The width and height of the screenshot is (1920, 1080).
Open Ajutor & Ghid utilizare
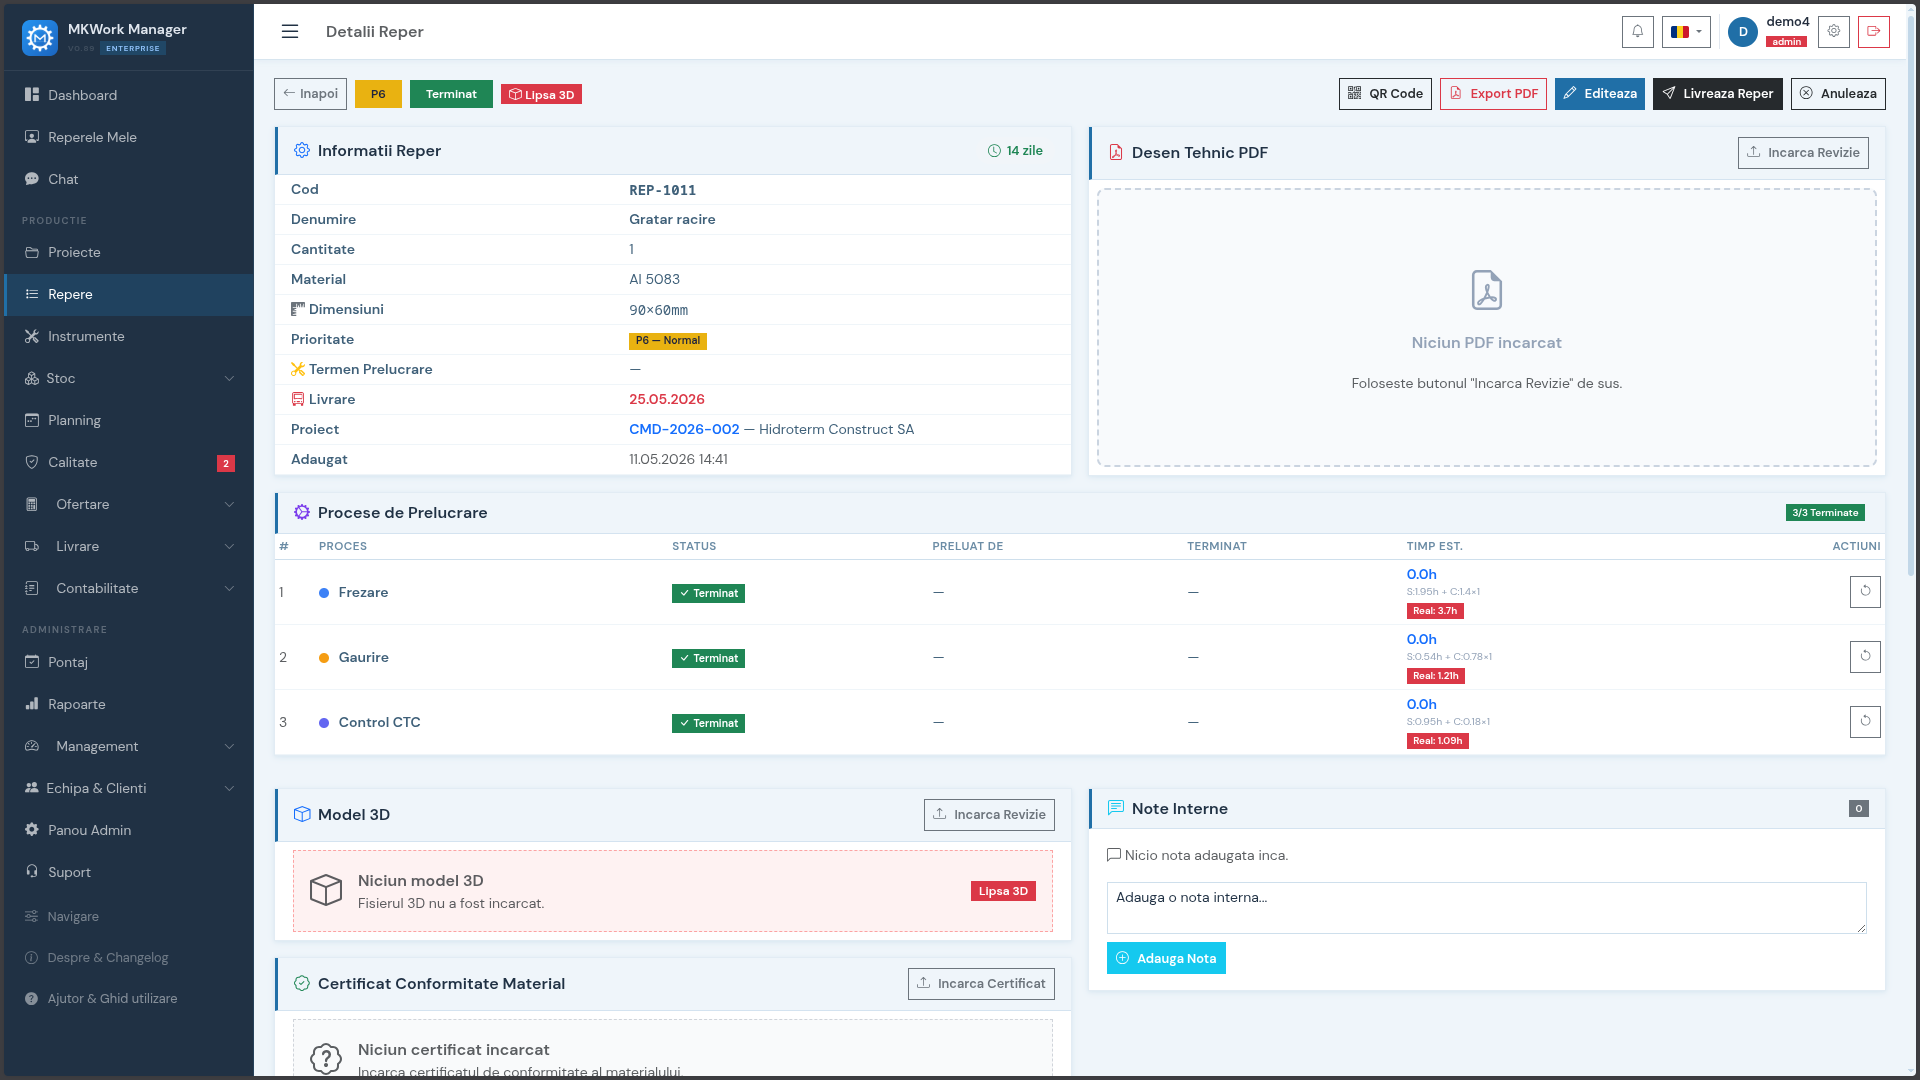tap(129, 998)
